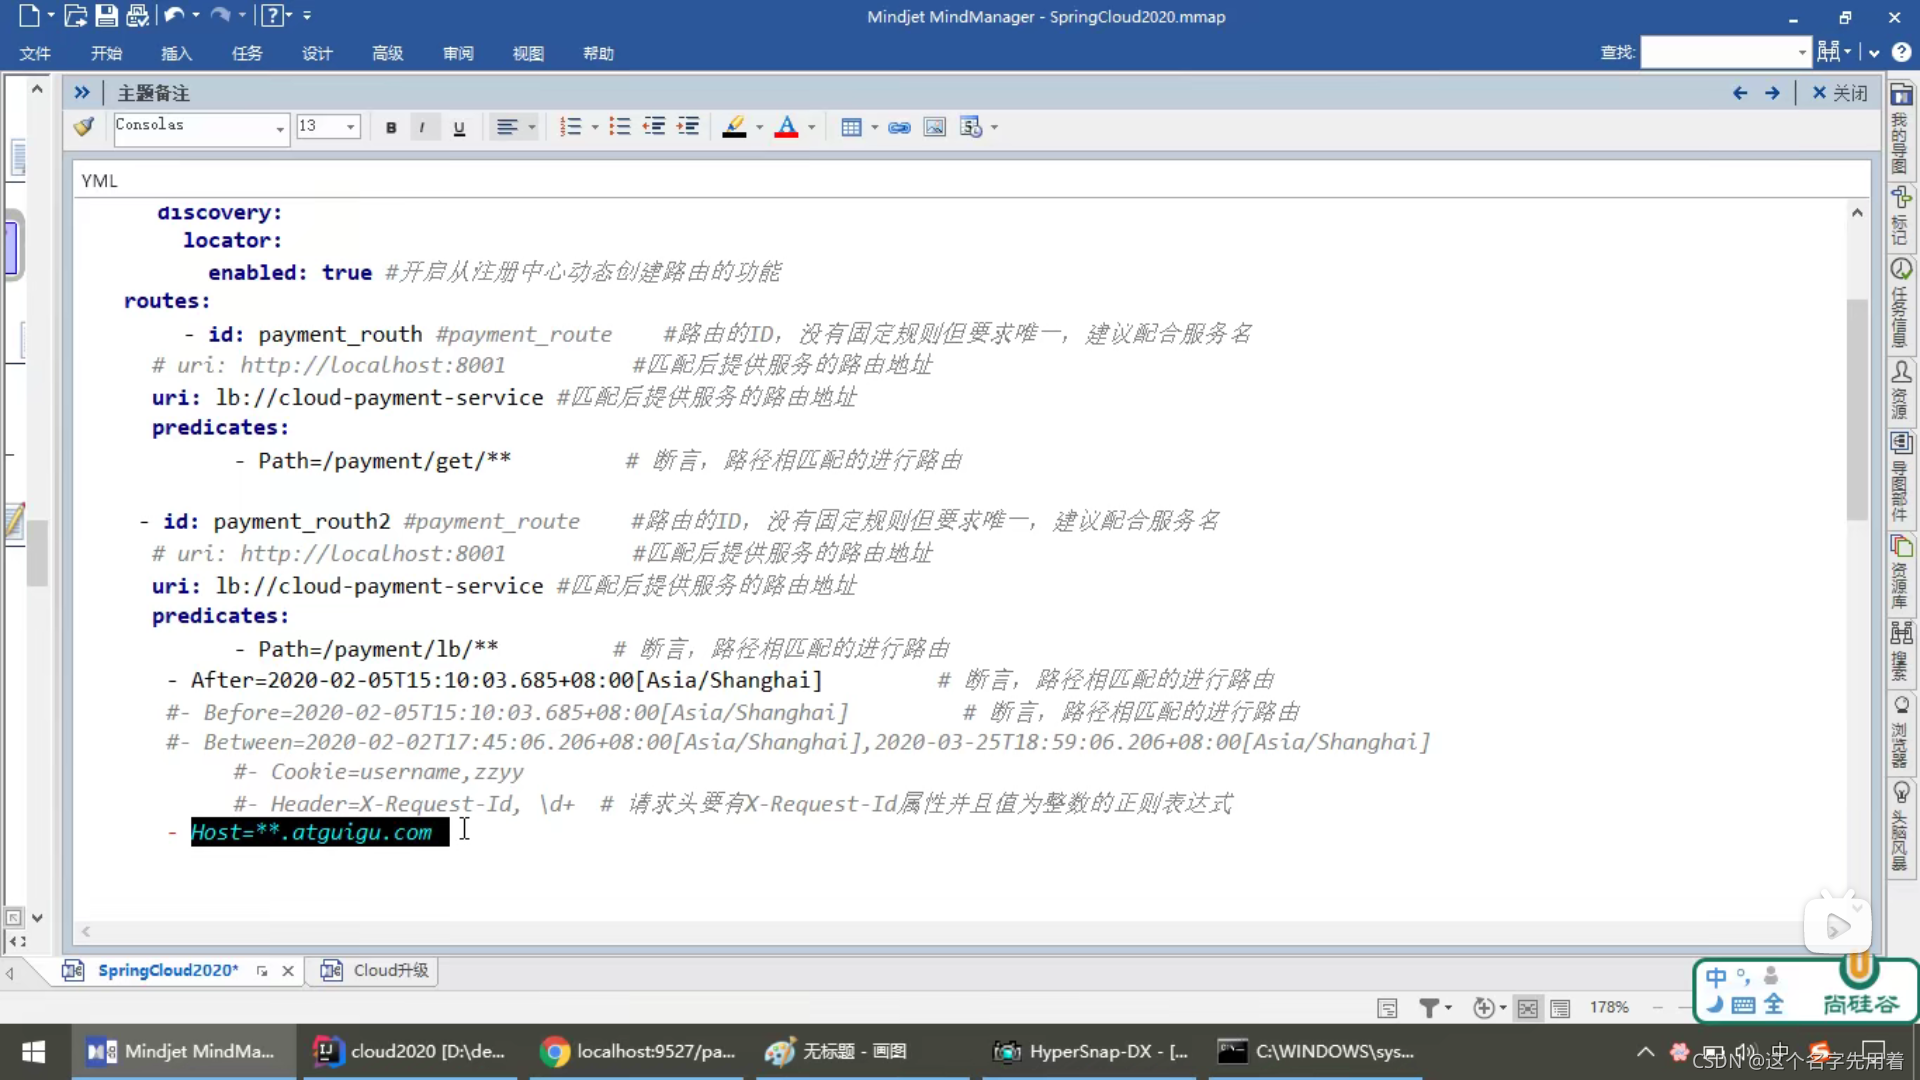Open the 帮助 ribbon tab
The image size is (1920, 1080).
point(598,53)
